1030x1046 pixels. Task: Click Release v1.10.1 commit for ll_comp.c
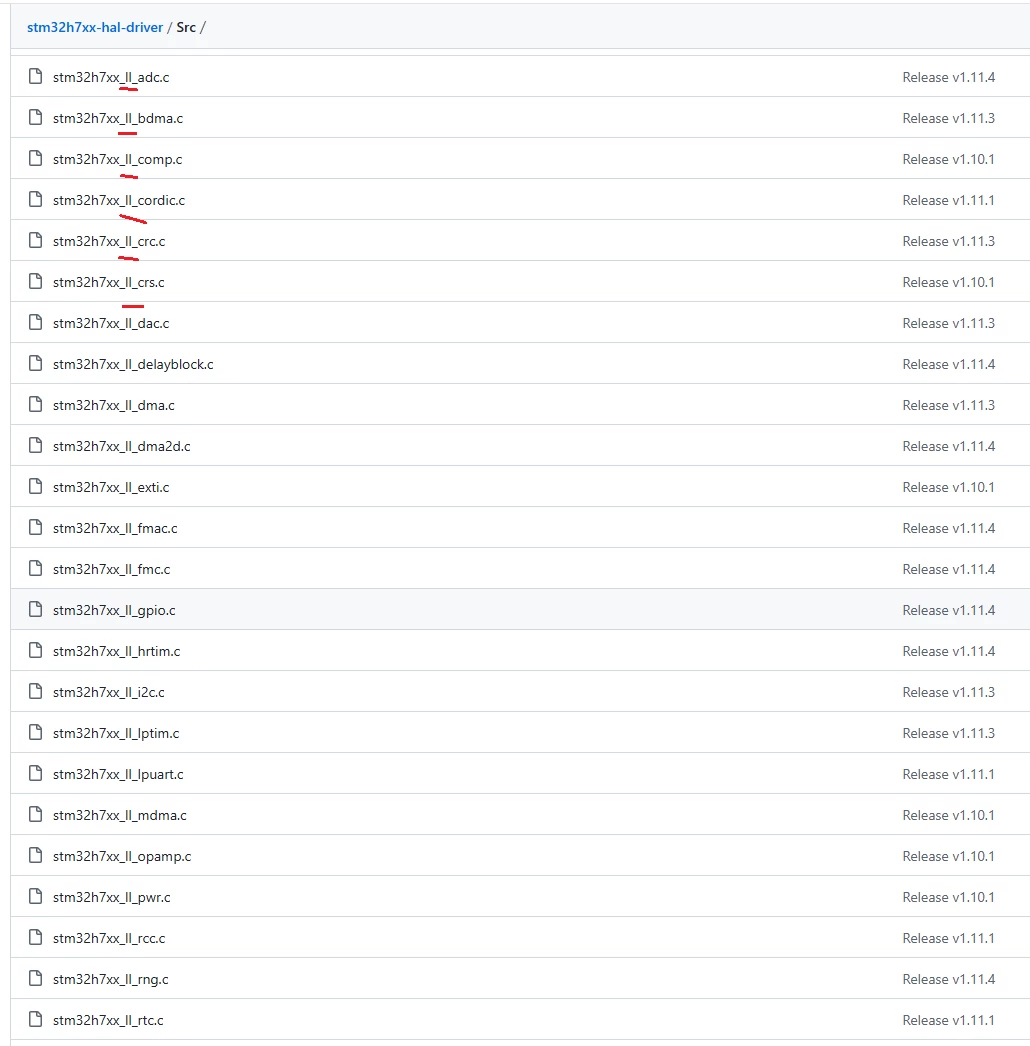point(949,159)
